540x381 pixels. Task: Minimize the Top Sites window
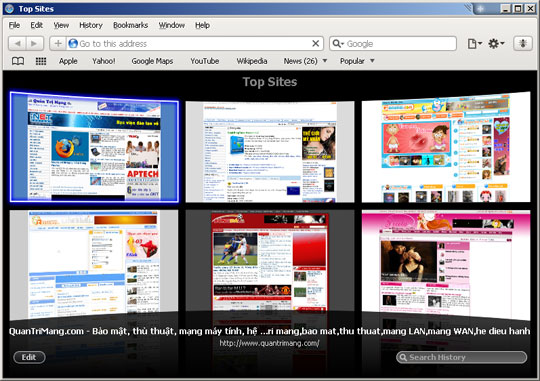tap(505, 9)
